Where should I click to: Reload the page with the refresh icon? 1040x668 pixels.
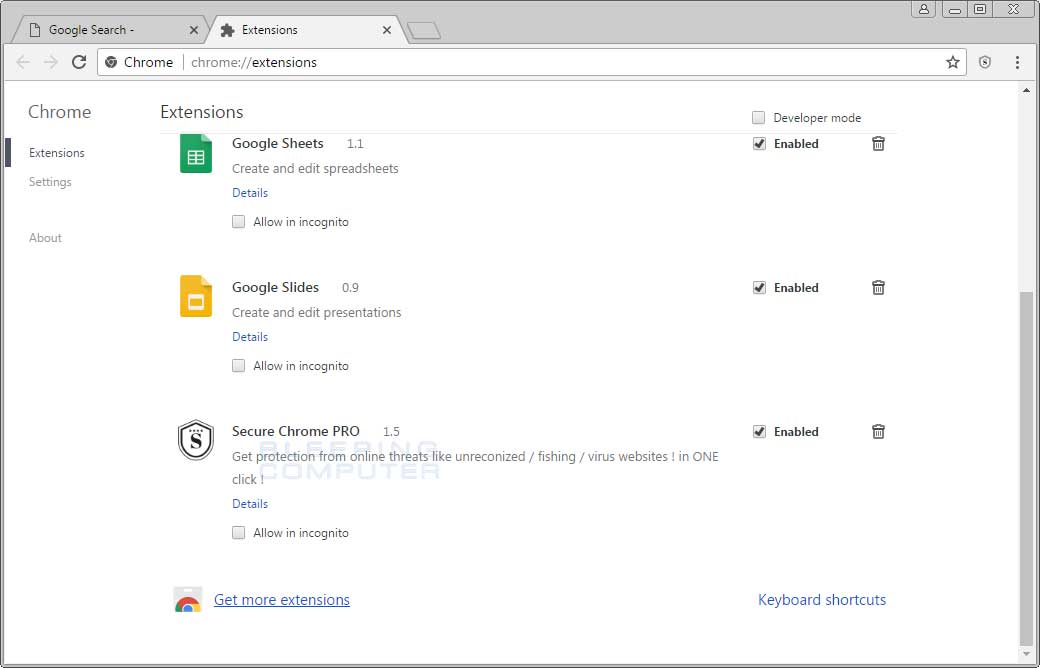click(x=79, y=62)
